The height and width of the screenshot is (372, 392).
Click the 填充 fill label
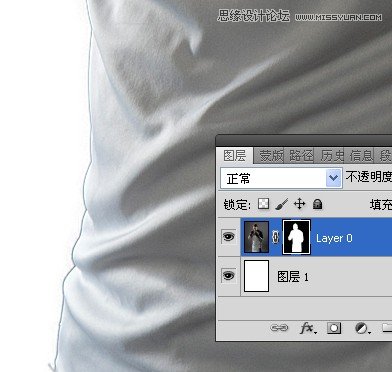(x=381, y=204)
